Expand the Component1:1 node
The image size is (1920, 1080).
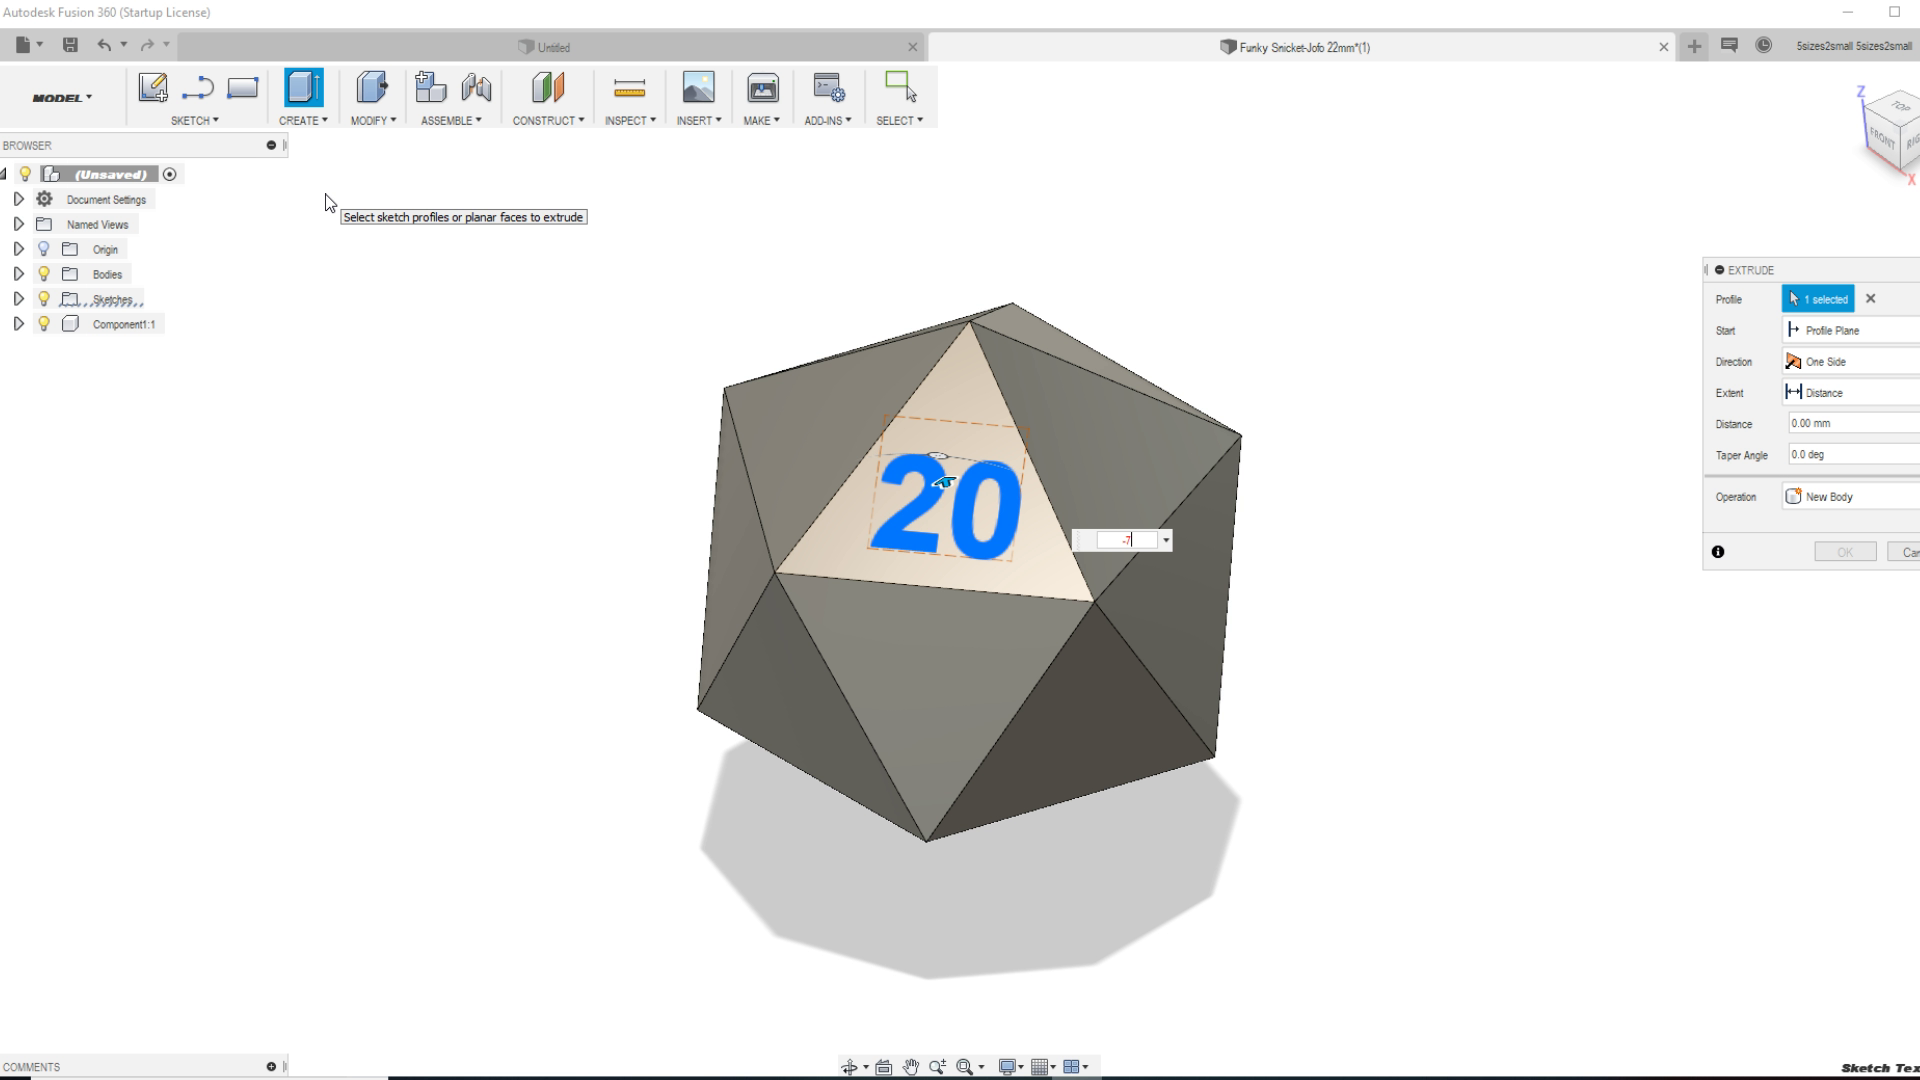click(x=18, y=324)
